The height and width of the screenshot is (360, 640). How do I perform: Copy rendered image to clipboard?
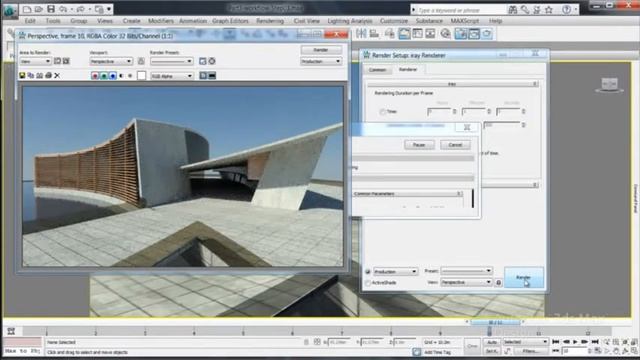31,76
